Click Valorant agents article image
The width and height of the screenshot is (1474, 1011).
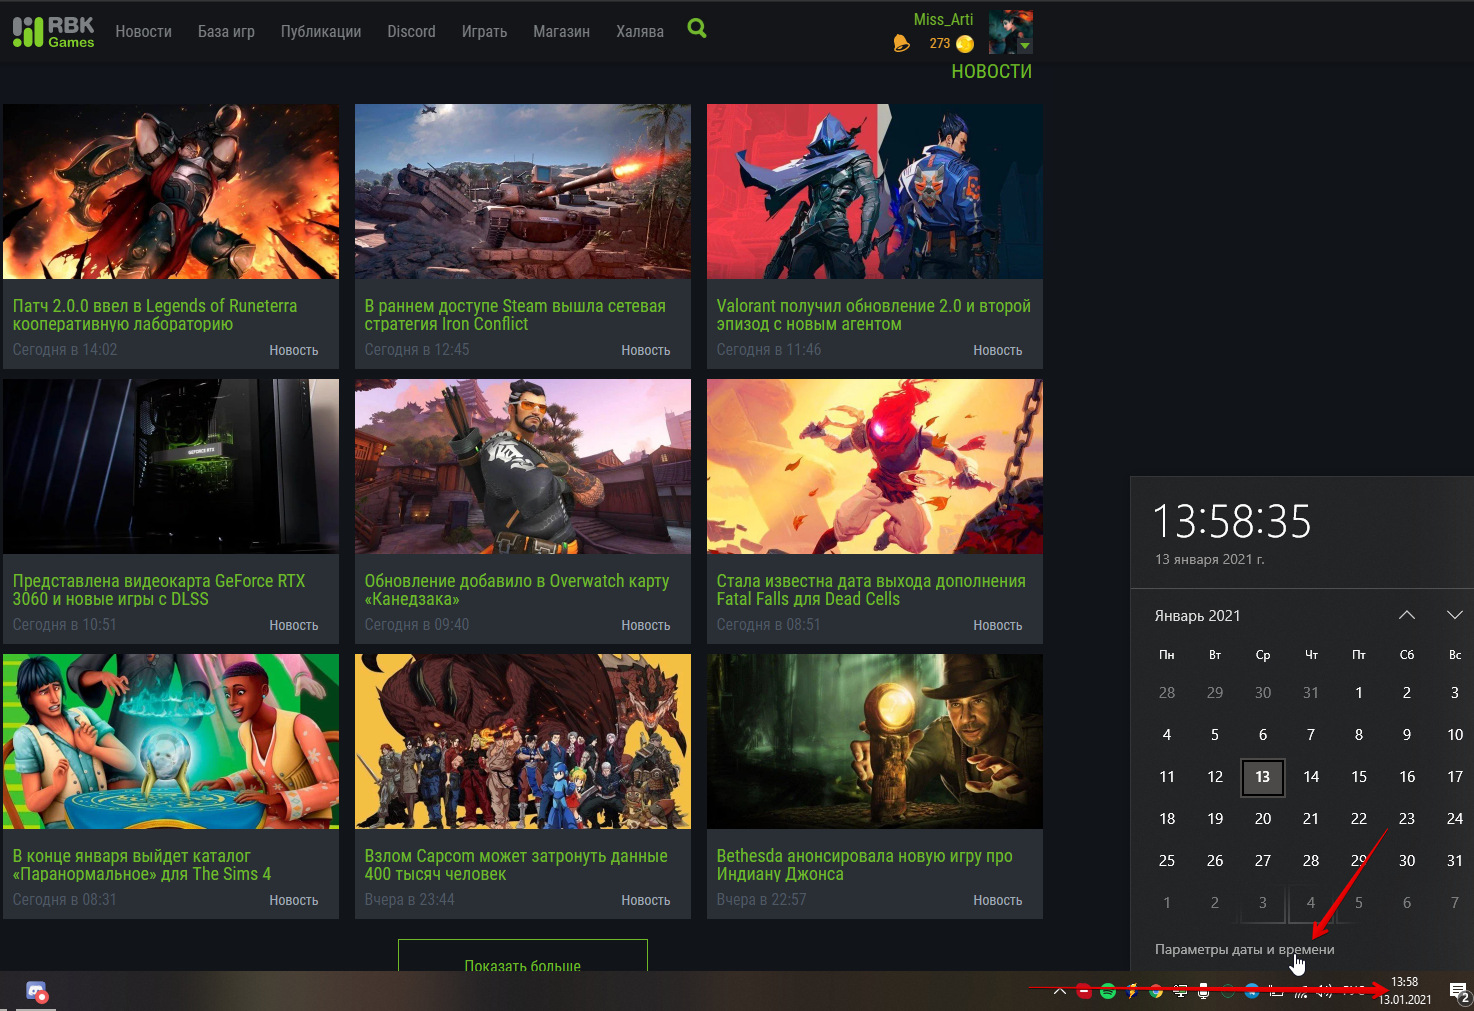point(875,191)
